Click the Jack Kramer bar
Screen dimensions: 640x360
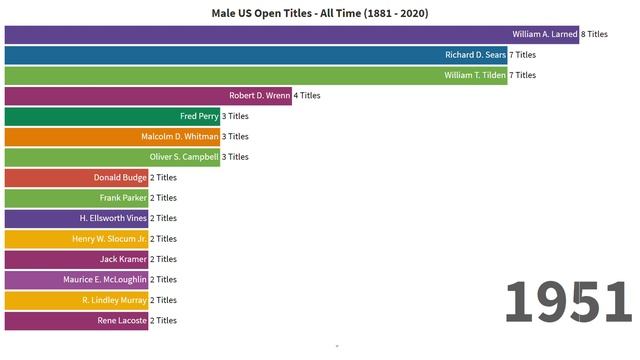(x=76, y=259)
